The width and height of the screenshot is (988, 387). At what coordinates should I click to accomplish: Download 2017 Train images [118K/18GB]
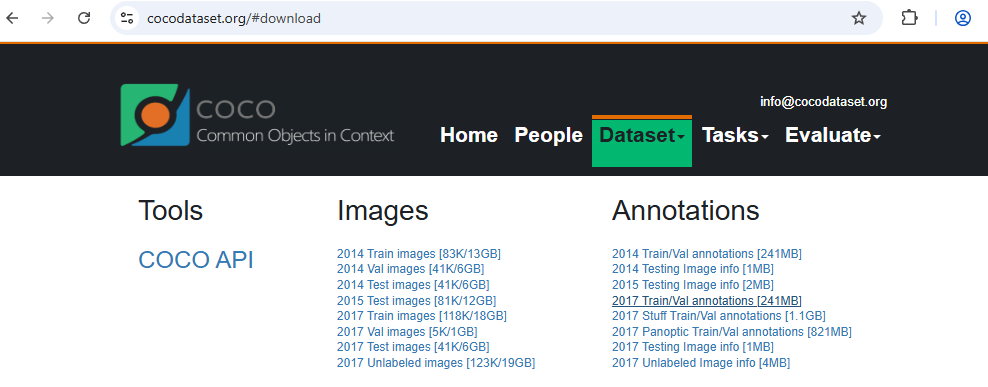(422, 316)
